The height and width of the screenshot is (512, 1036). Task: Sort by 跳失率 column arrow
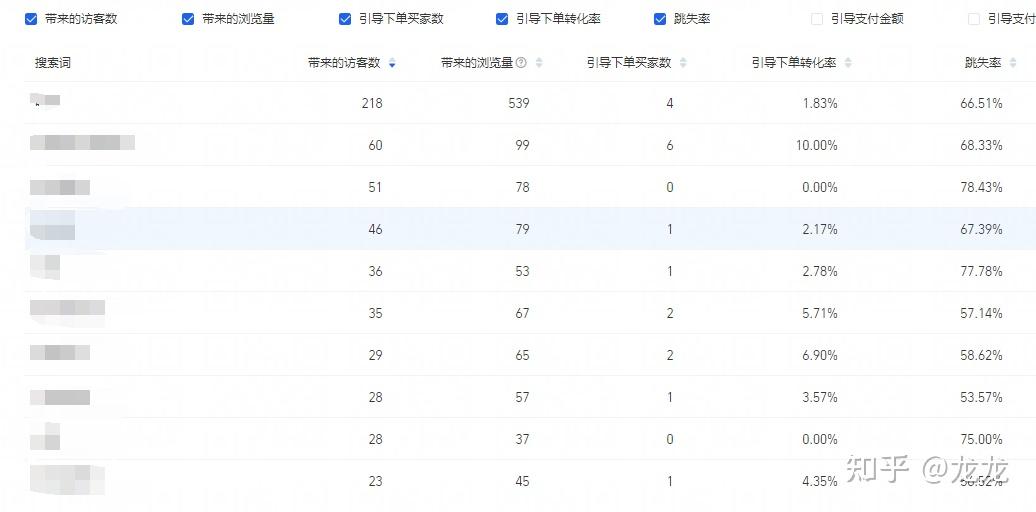[1013, 63]
